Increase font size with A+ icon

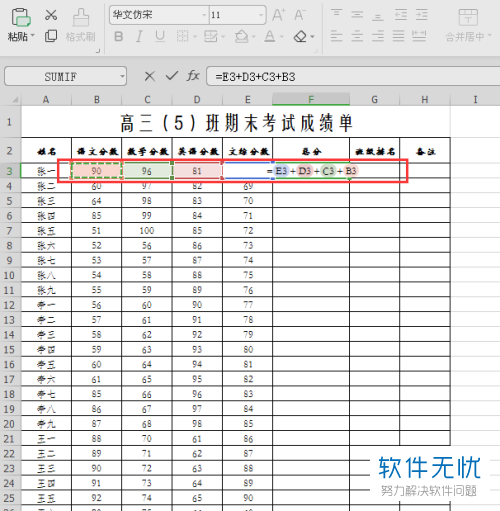(x=279, y=15)
